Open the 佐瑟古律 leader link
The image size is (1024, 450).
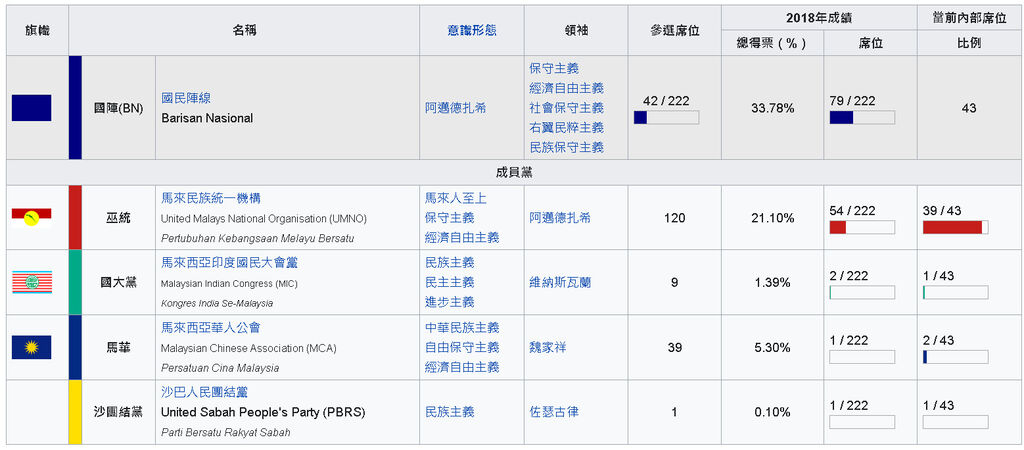click(x=554, y=412)
